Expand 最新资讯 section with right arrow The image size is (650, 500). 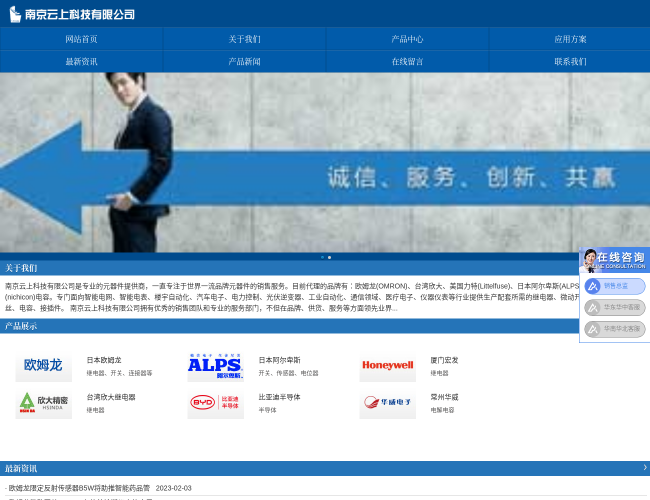644,468
